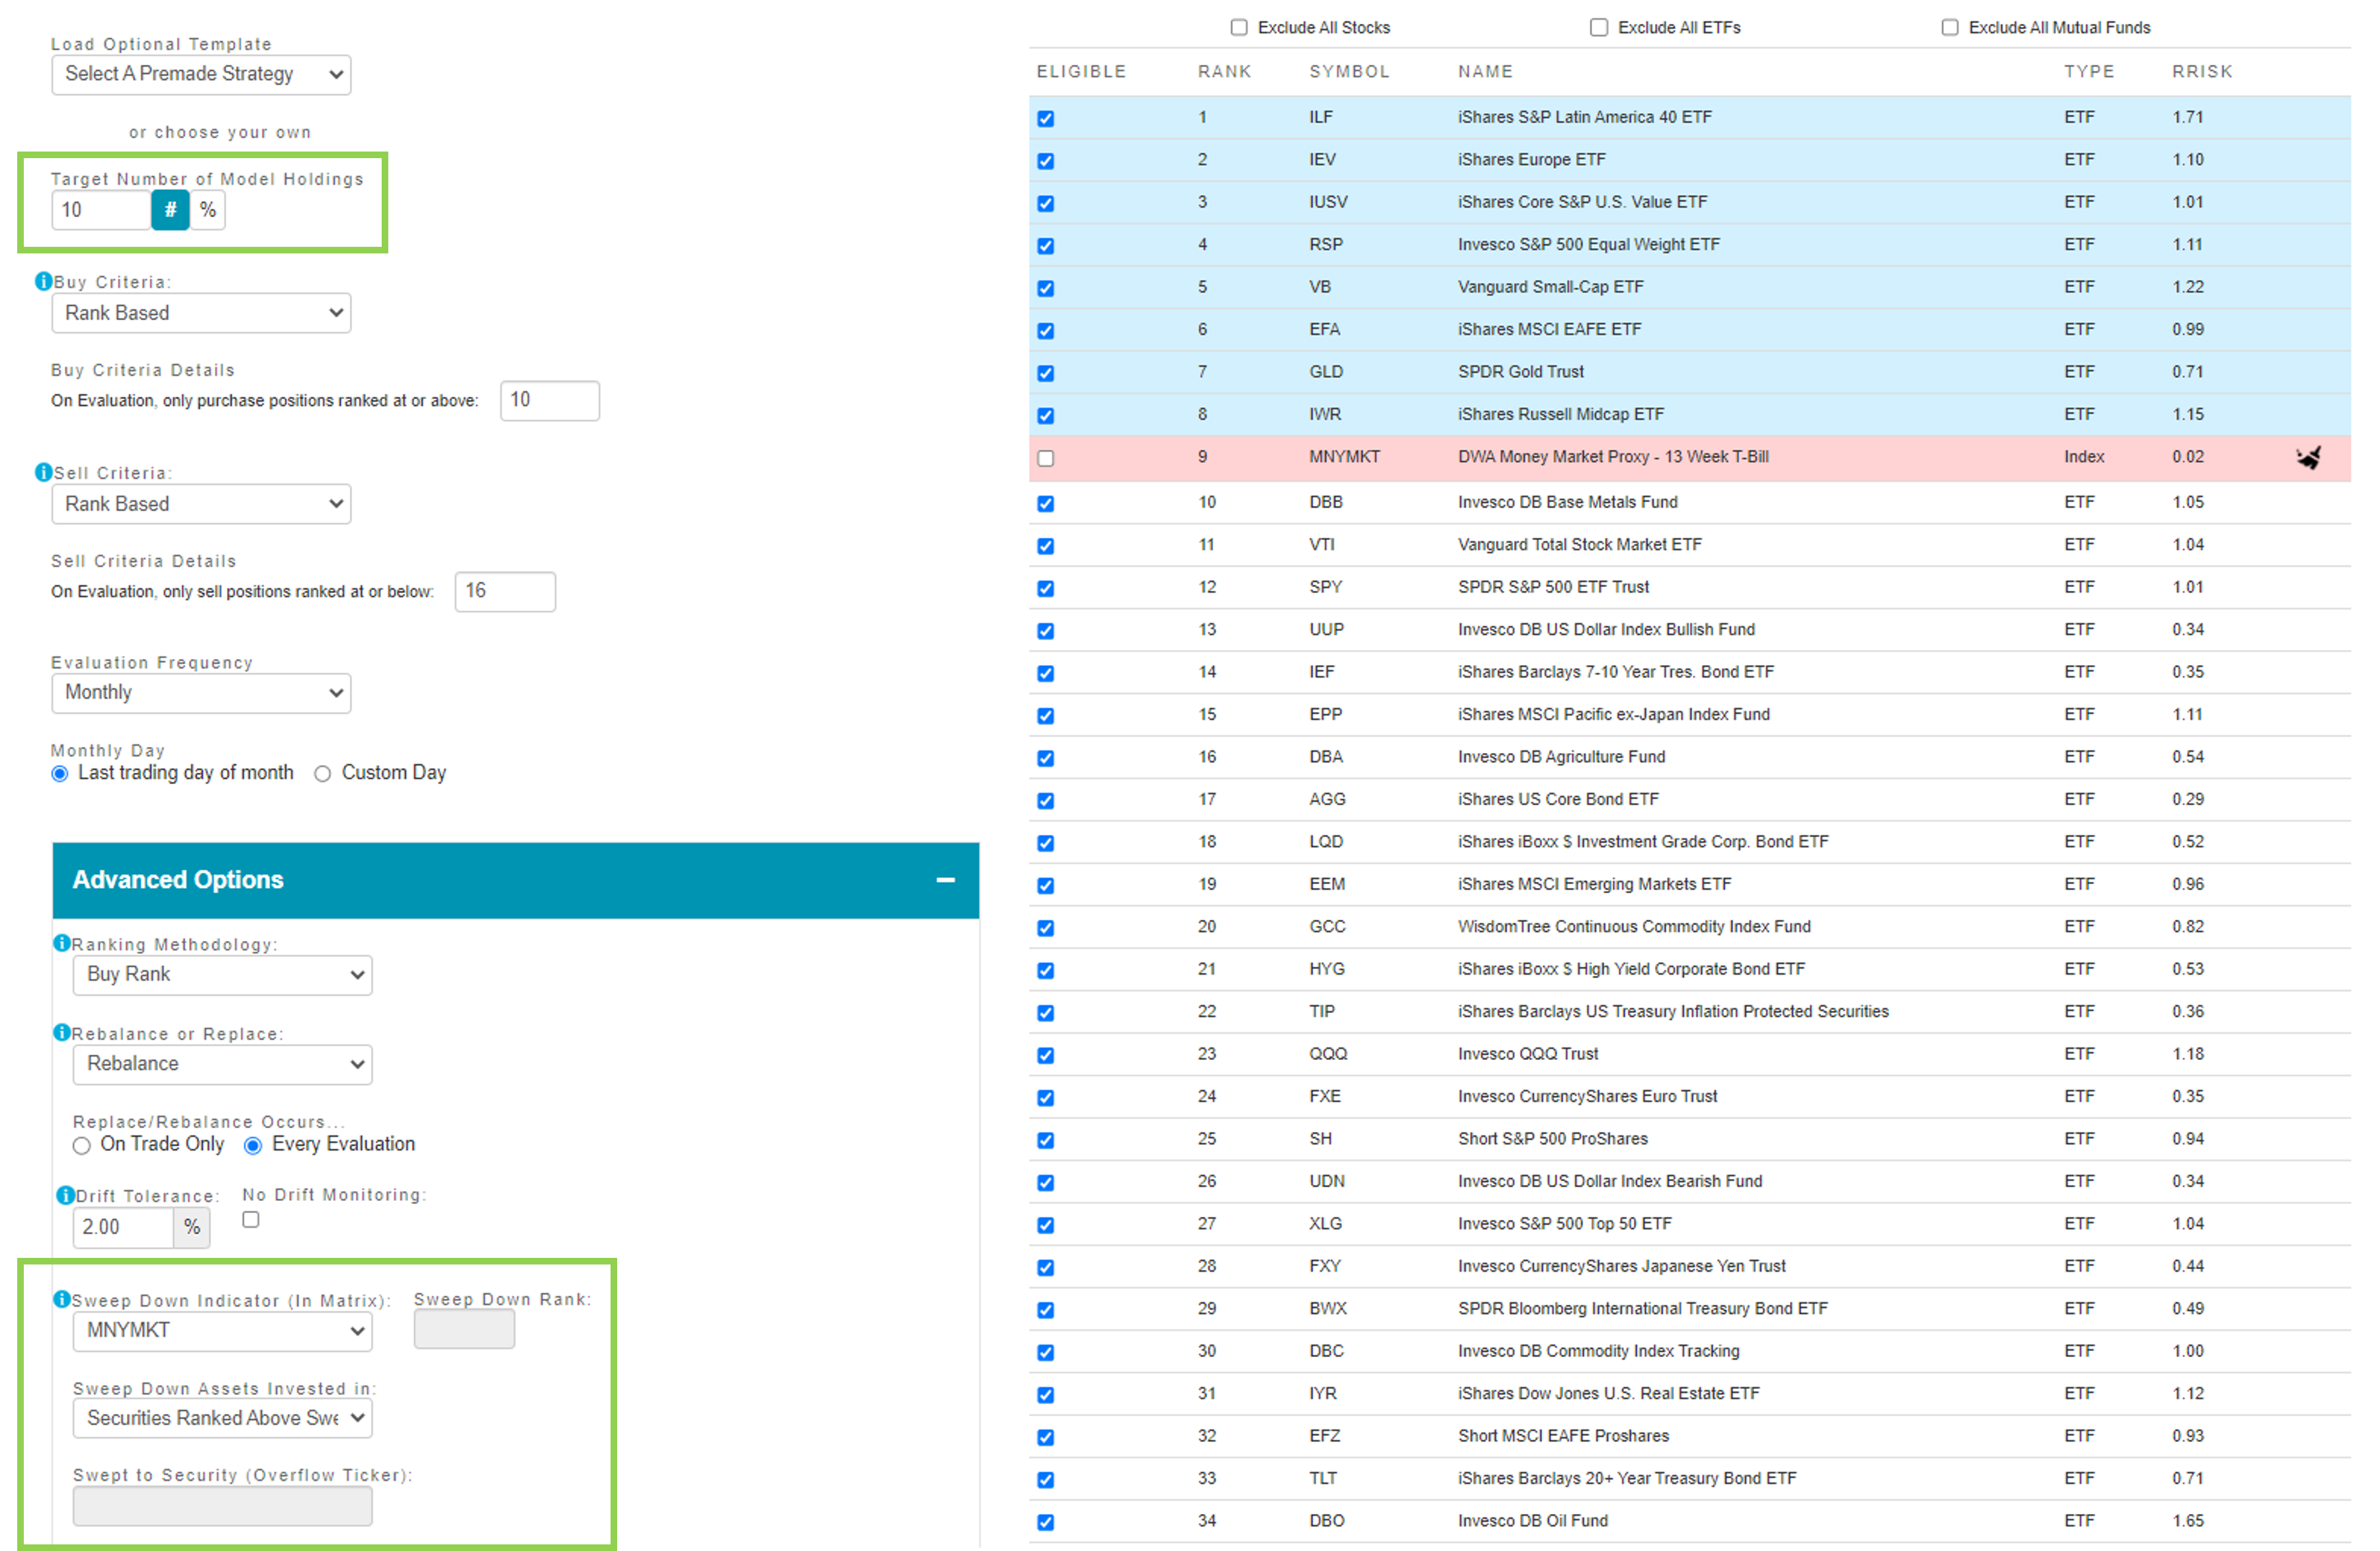Check Exclude All ETFs

tap(1599, 27)
